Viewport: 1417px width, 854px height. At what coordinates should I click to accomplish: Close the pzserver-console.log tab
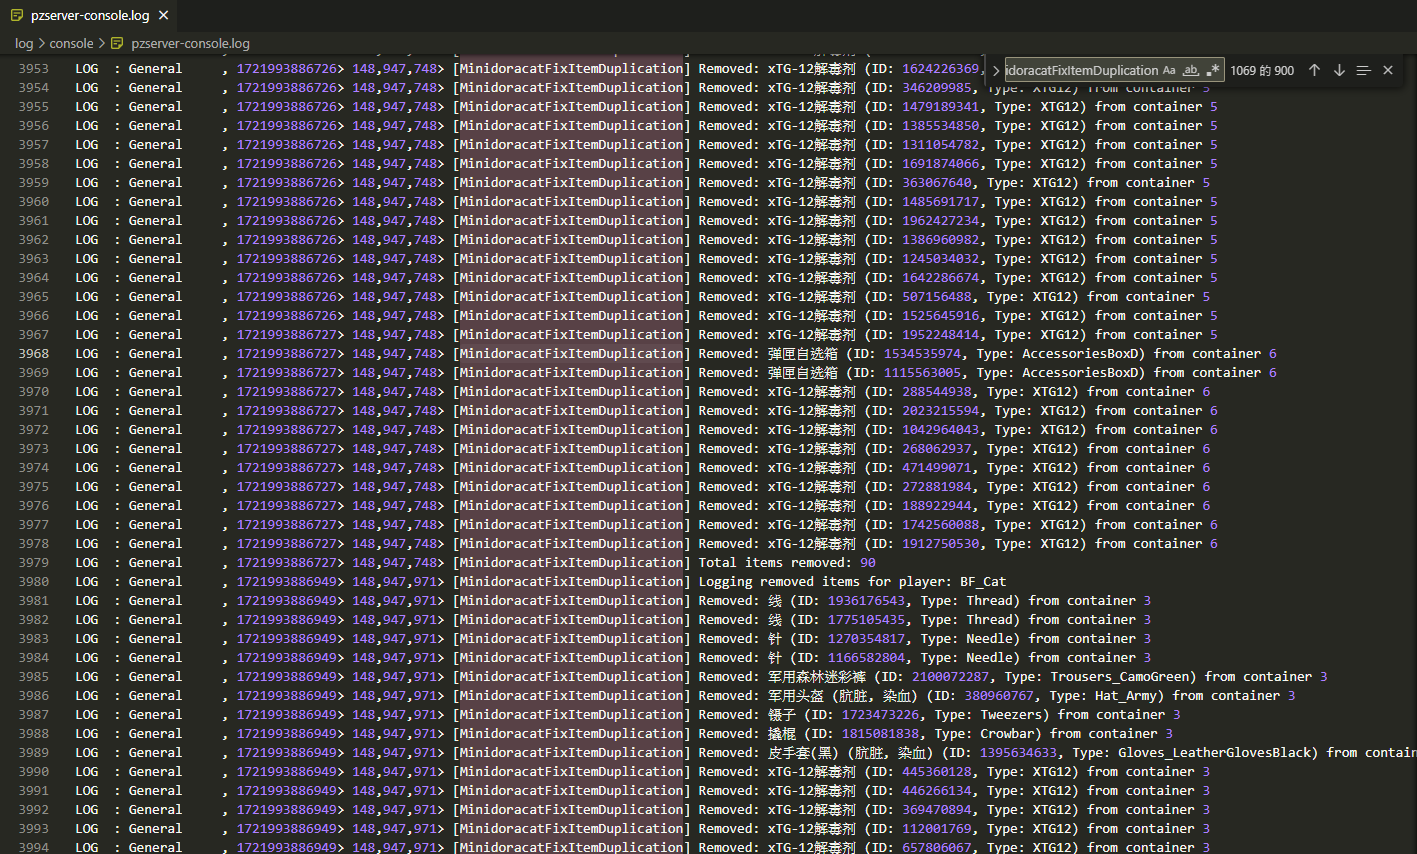pyautogui.click(x=163, y=15)
